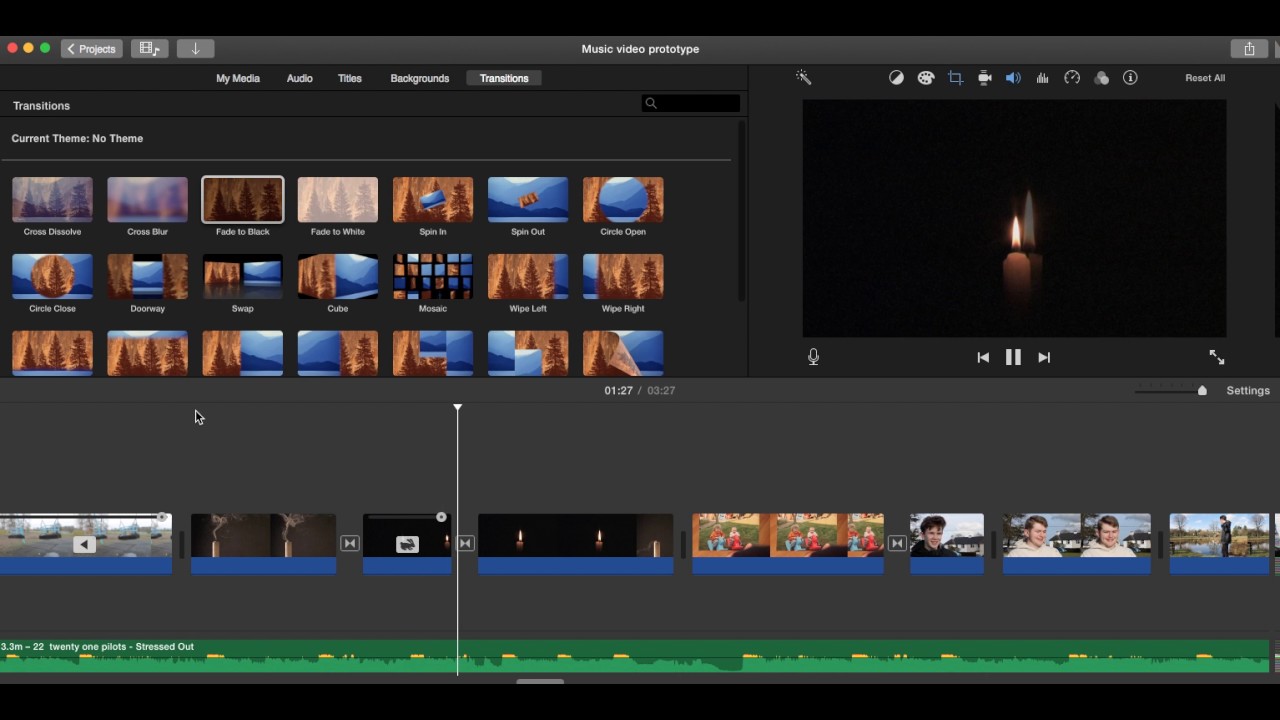Open timeline Settings
Image resolution: width=1280 pixels, height=720 pixels.
click(x=1248, y=391)
